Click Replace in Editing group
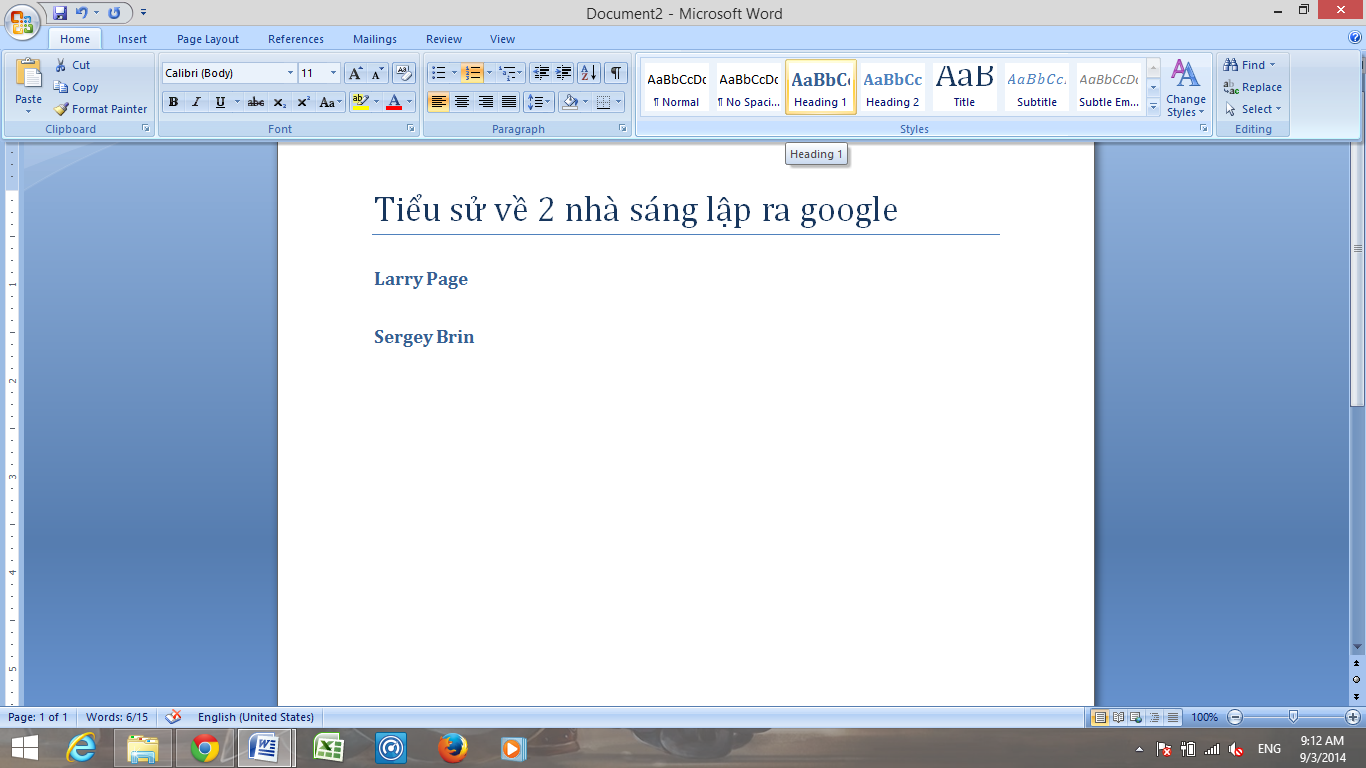Viewport: 1366px width, 768px height. (1253, 87)
